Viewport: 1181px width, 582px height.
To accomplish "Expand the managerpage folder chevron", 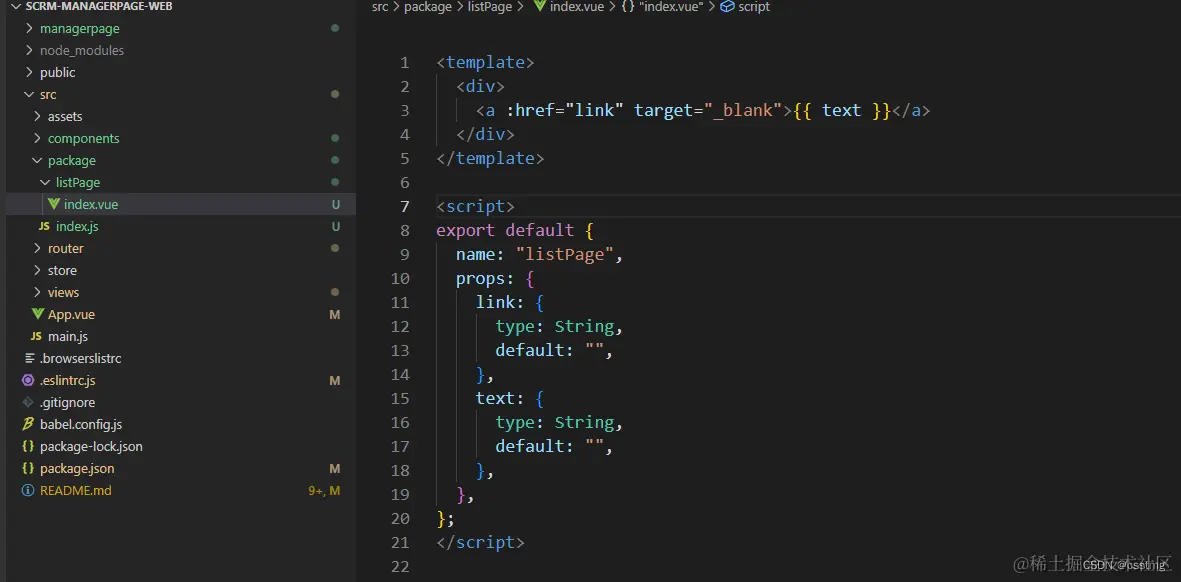I will point(29,29).
